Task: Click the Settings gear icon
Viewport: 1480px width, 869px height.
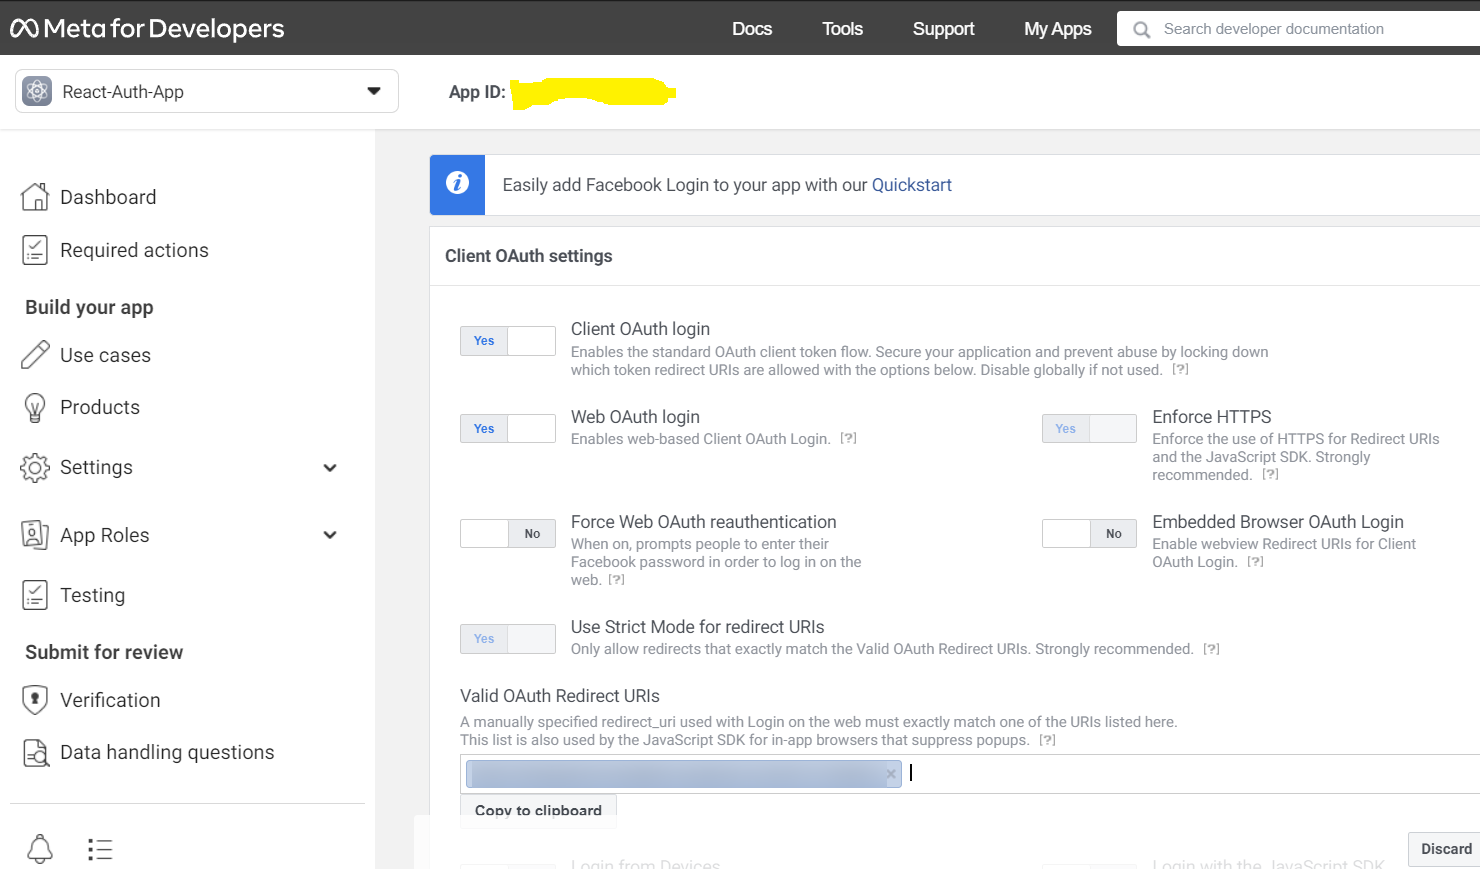Action: (35, 467)
